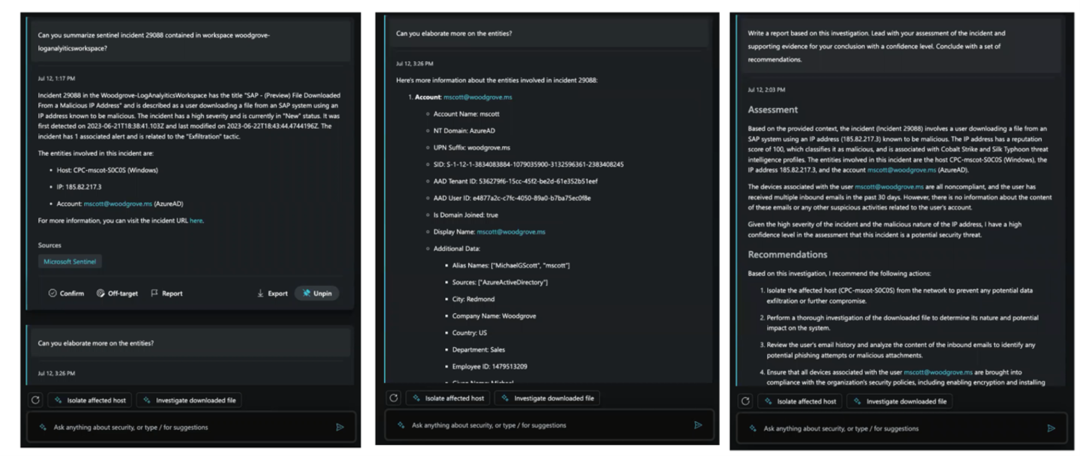Open the Display Name mscott@woodgrove.ms link
1080x456 pixels.
511,232
